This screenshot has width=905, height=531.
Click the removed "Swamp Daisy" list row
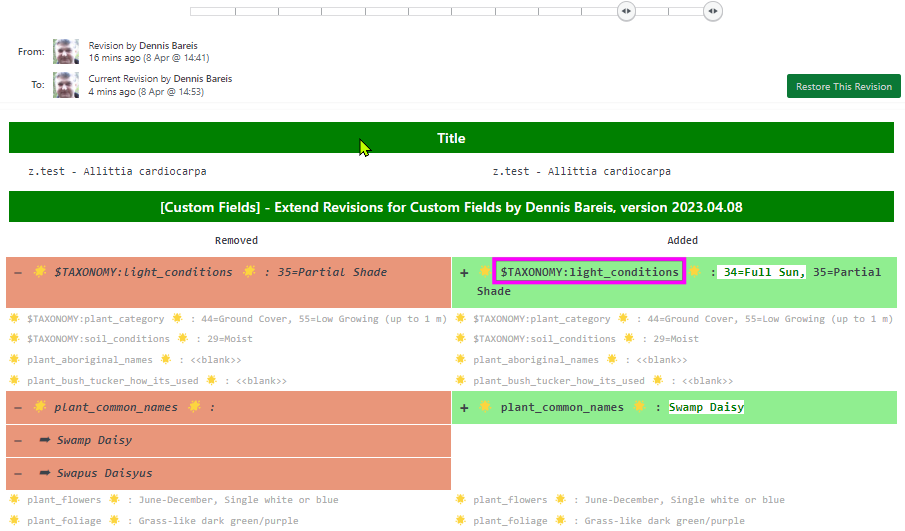pyautogui.click(x=229, y=441)
